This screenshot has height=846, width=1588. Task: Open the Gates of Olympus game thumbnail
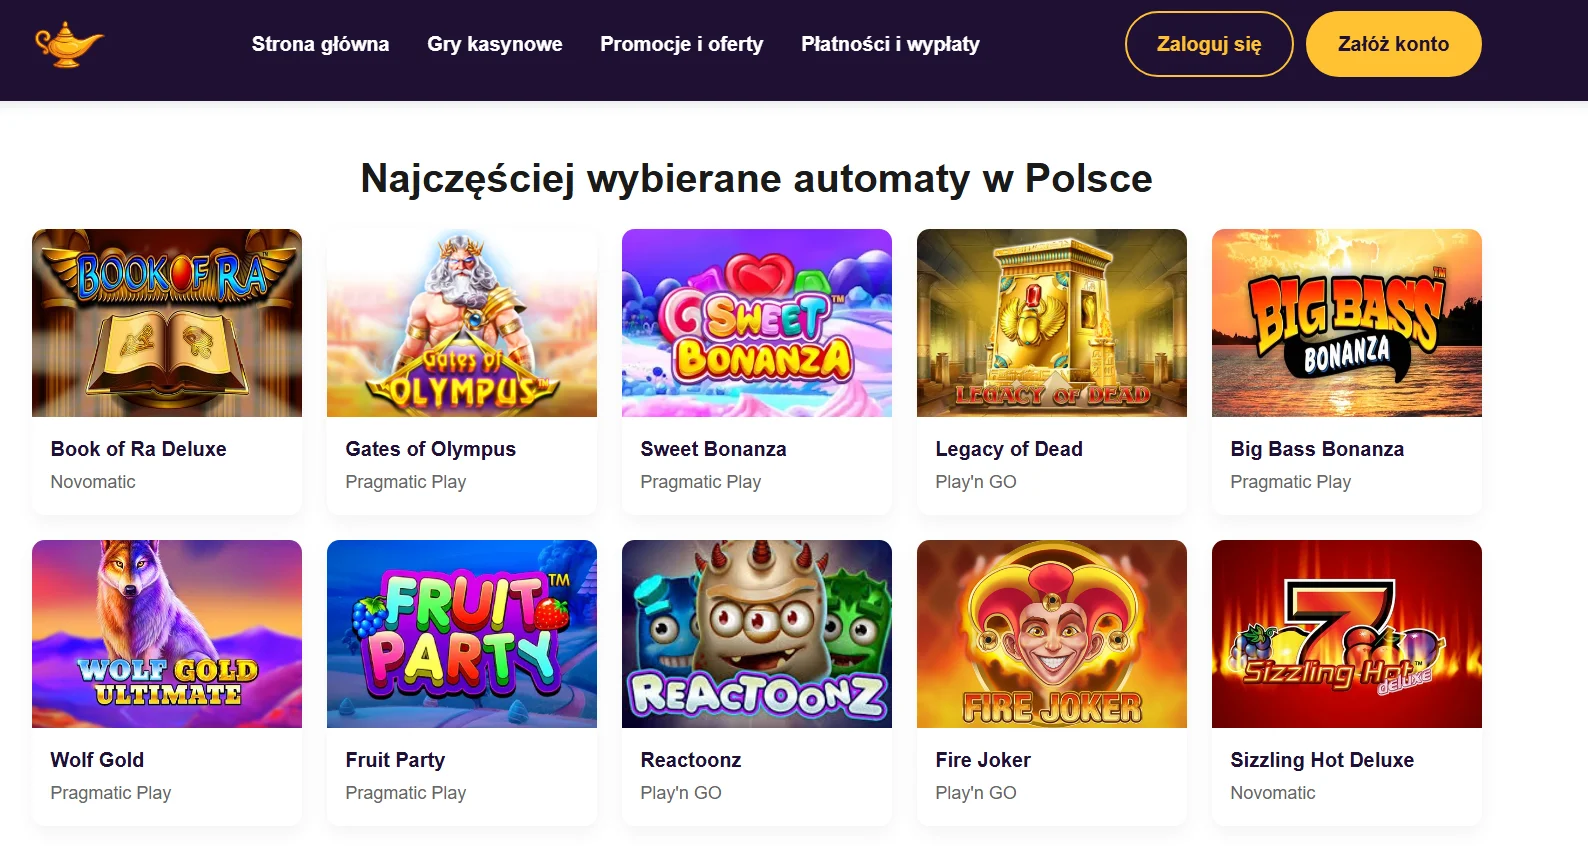461,322
